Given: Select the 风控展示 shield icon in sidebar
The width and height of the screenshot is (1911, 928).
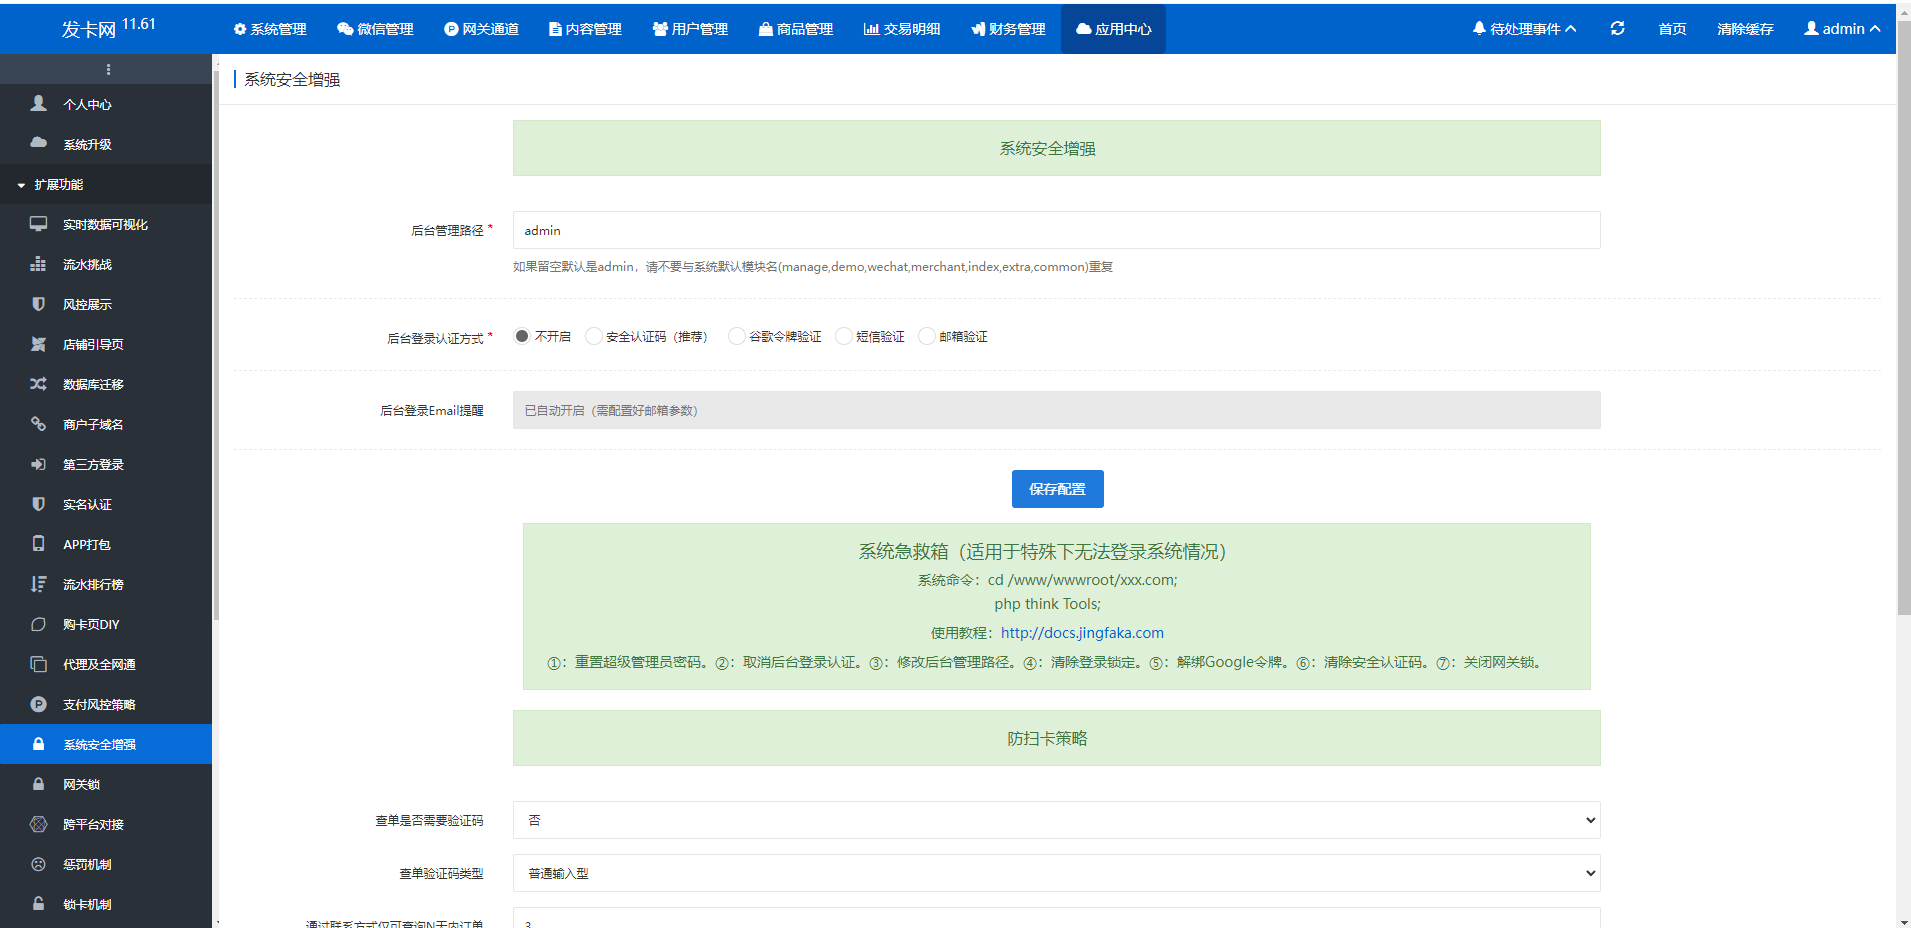Looking at the screenshot, I should [x=38, y=304].
